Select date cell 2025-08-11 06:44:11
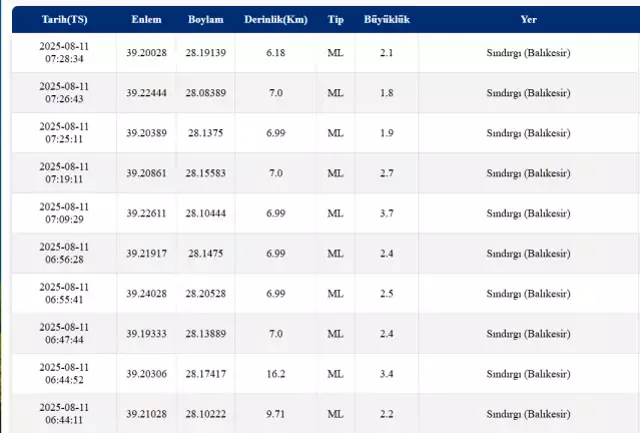Image resolution: width=640 pixels, height=433 pixels. 64,414
